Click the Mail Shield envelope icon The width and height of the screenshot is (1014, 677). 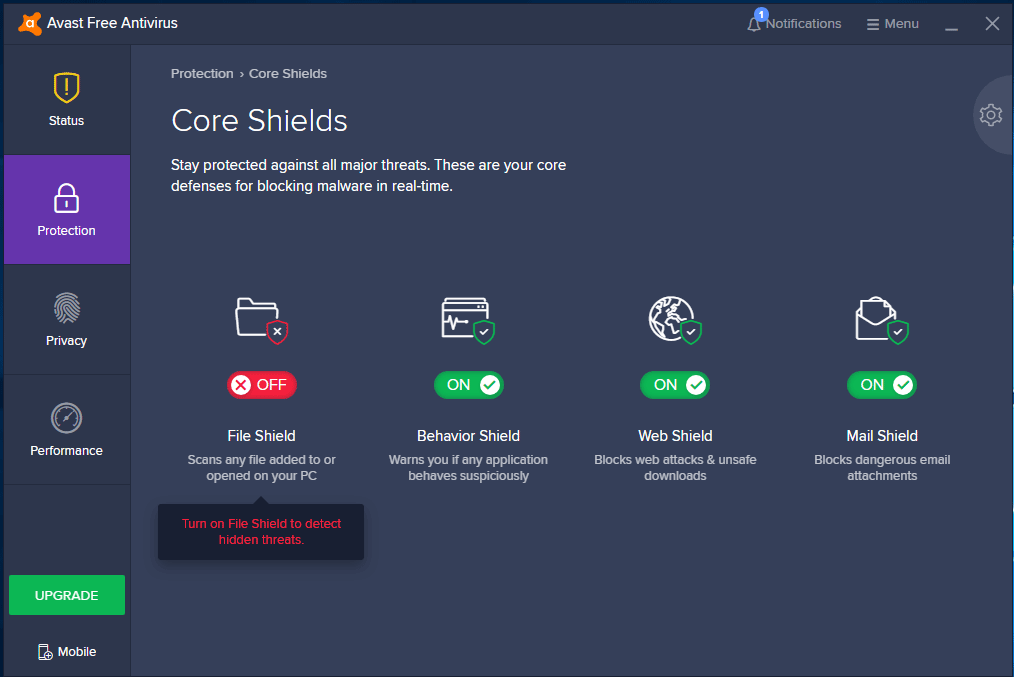(880, 318)
